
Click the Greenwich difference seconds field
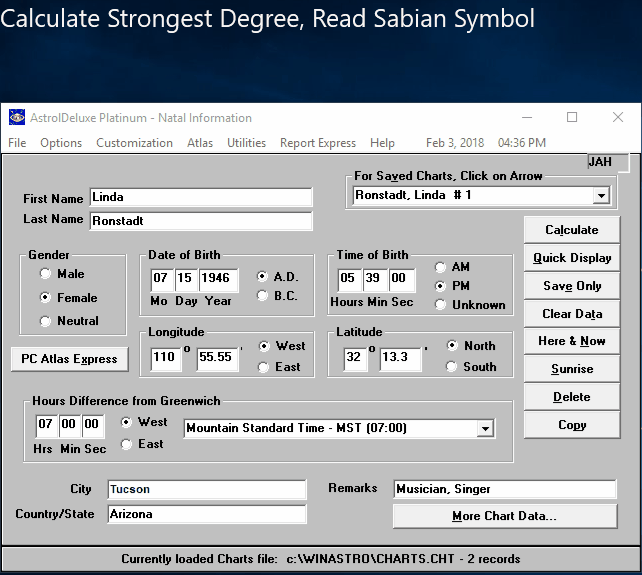93,424
